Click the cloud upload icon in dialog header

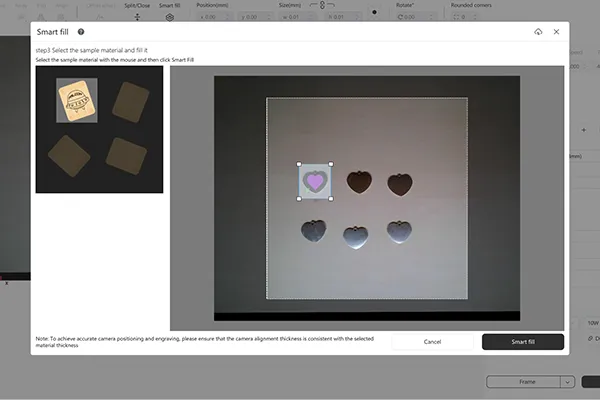(538, 32)
